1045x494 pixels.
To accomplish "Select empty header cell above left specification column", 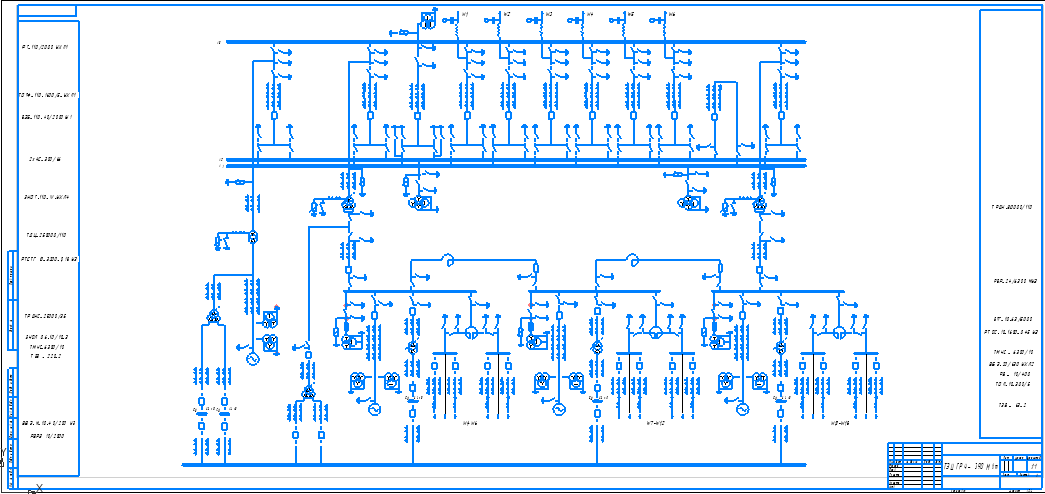I will (50, 12).
